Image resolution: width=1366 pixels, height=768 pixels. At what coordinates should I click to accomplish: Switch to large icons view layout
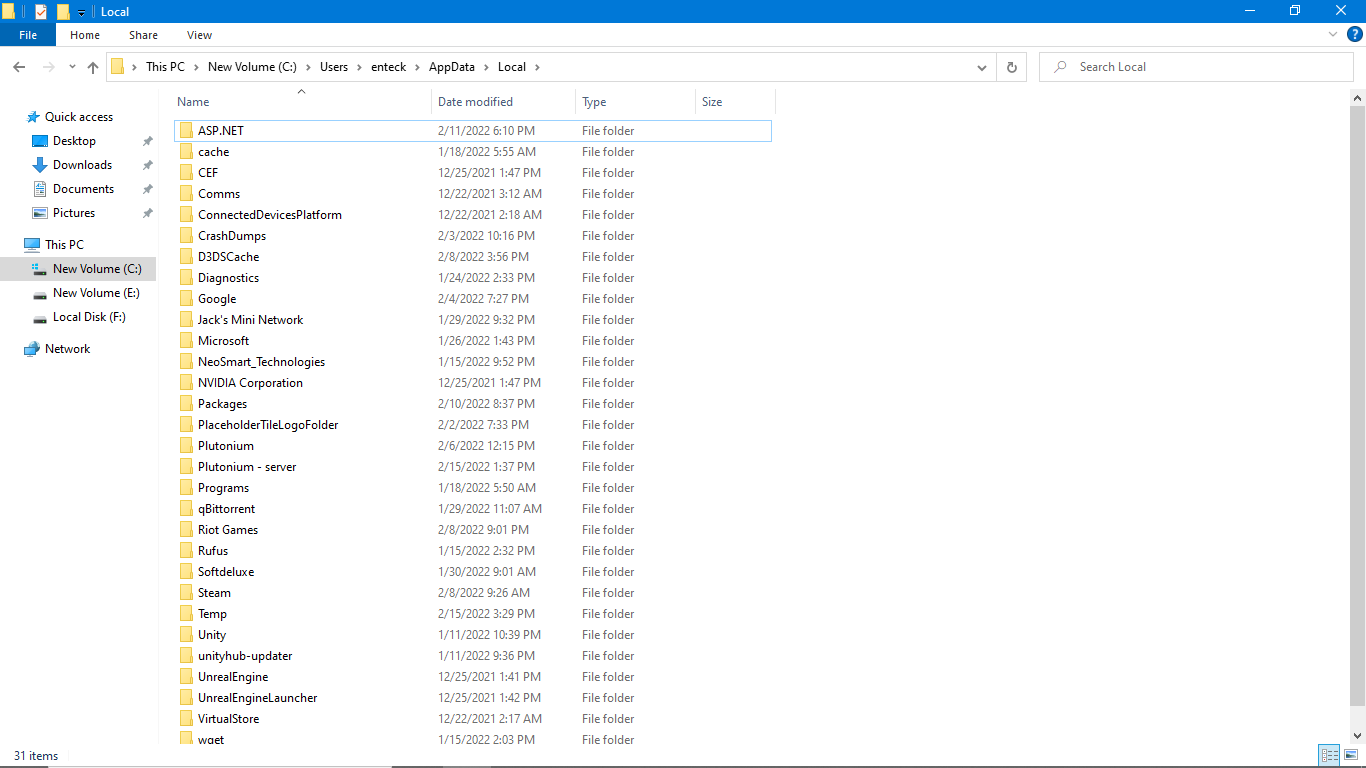[1351, 755]
